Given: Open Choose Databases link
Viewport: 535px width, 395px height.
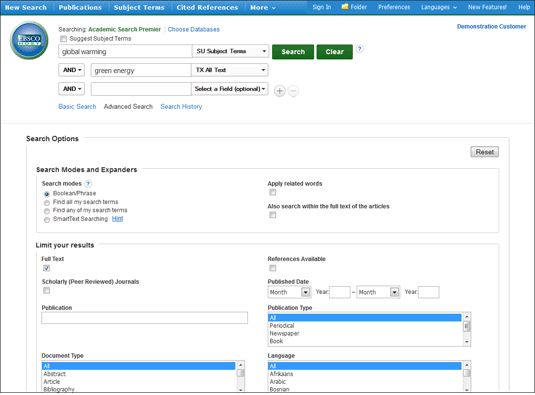Looking at the screenshot, I should tap(193, 29).
